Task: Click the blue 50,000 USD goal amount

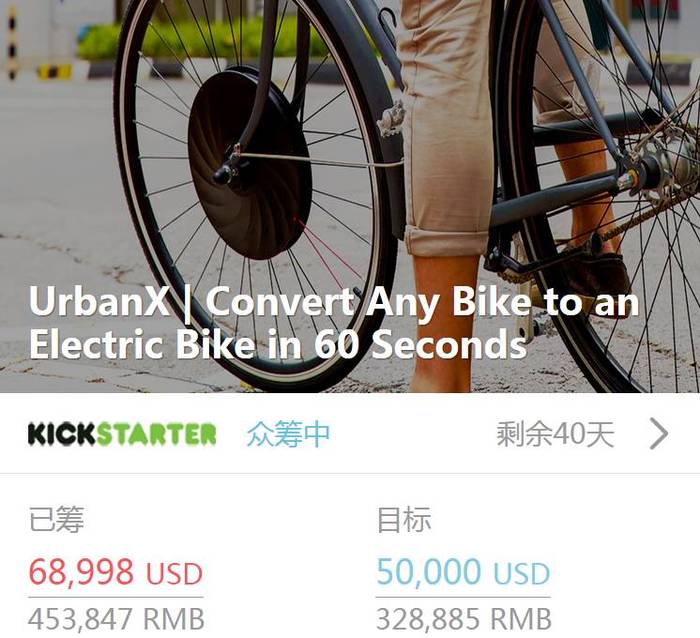Action: (x=463, y=572)
